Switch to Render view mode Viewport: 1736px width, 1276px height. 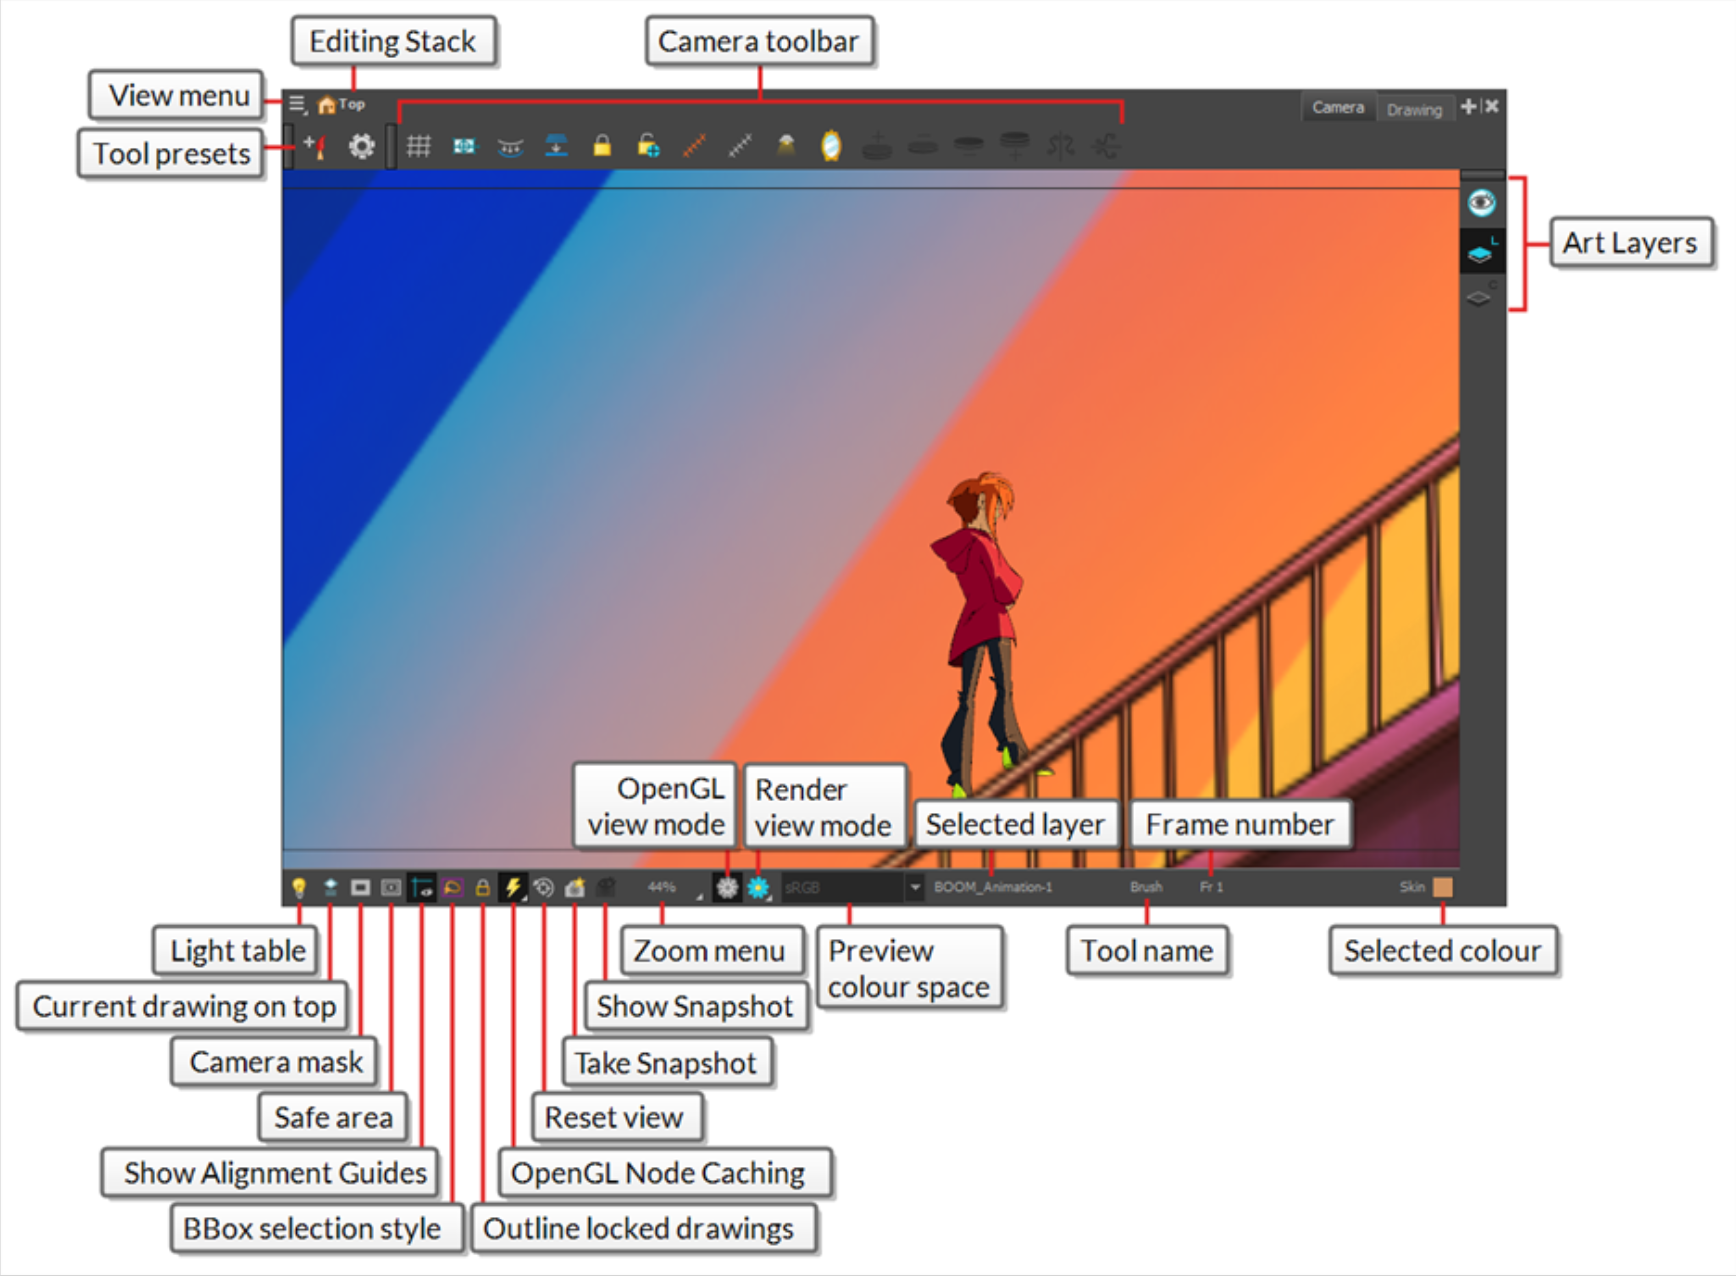click(x=758, y=887)
